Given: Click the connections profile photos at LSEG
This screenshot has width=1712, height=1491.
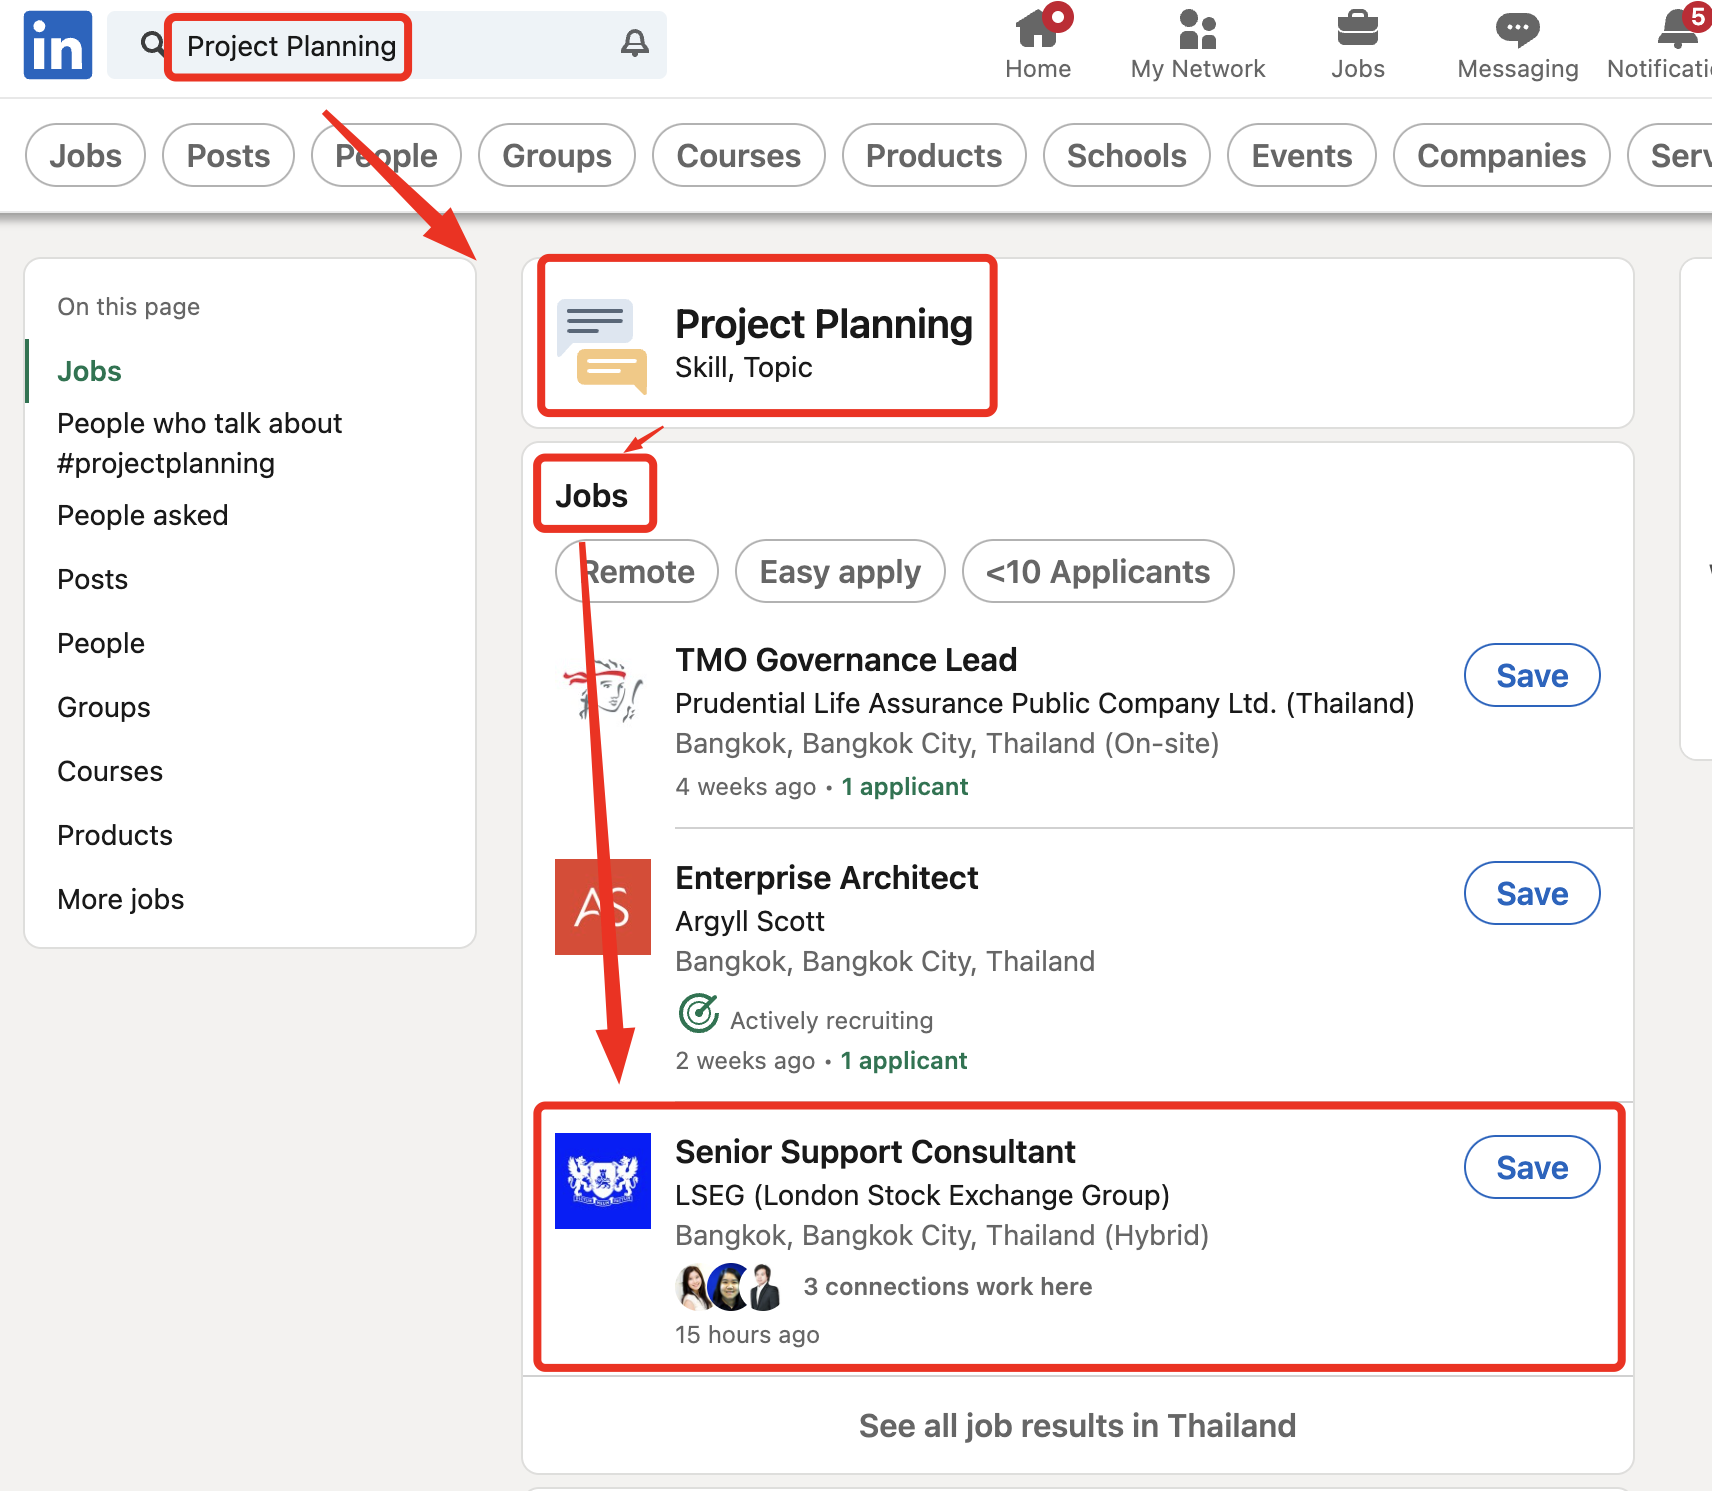Looking at the screenshot, I should pyautogui.click(x=730, y=1287).
